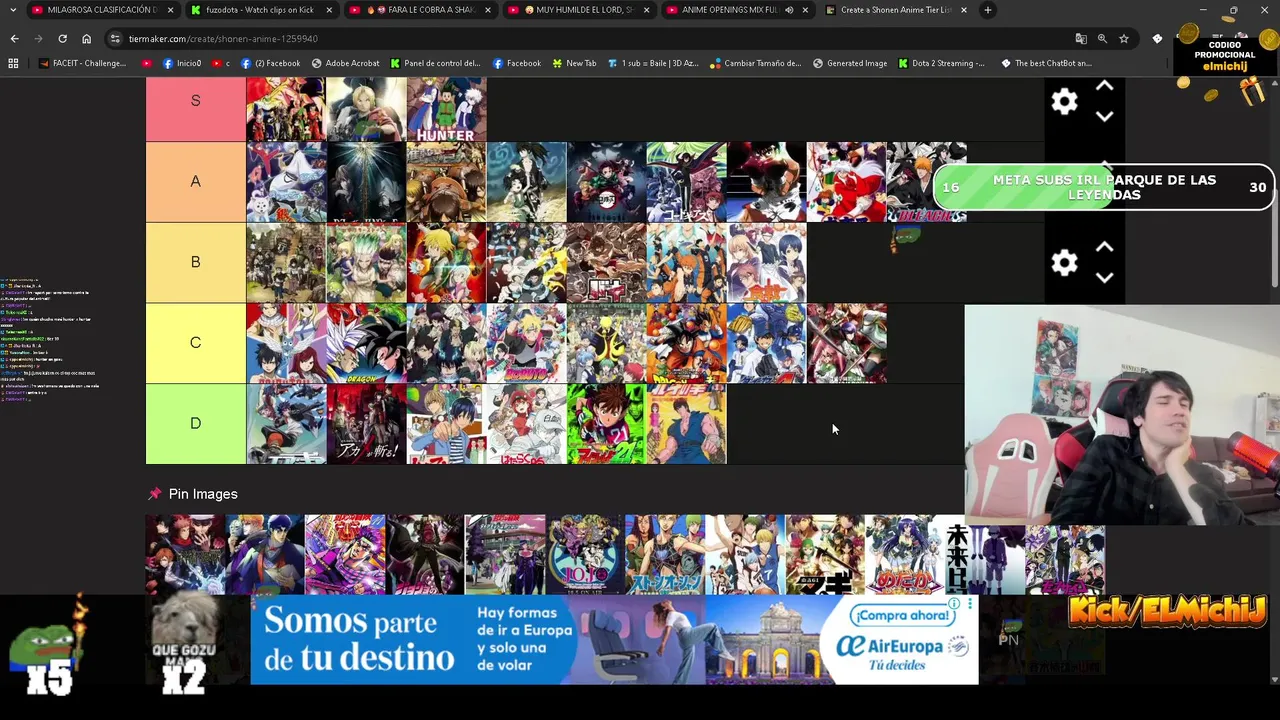Screen dimensions: 1280x720
Task: Select Code Geass image in A tier
Action: [686, 182]
